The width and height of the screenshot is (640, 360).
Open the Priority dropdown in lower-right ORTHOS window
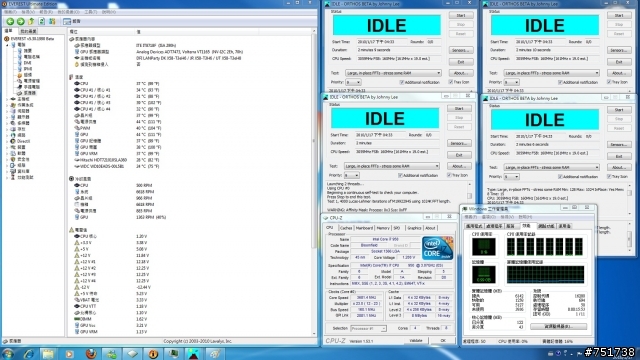[512, 176]
